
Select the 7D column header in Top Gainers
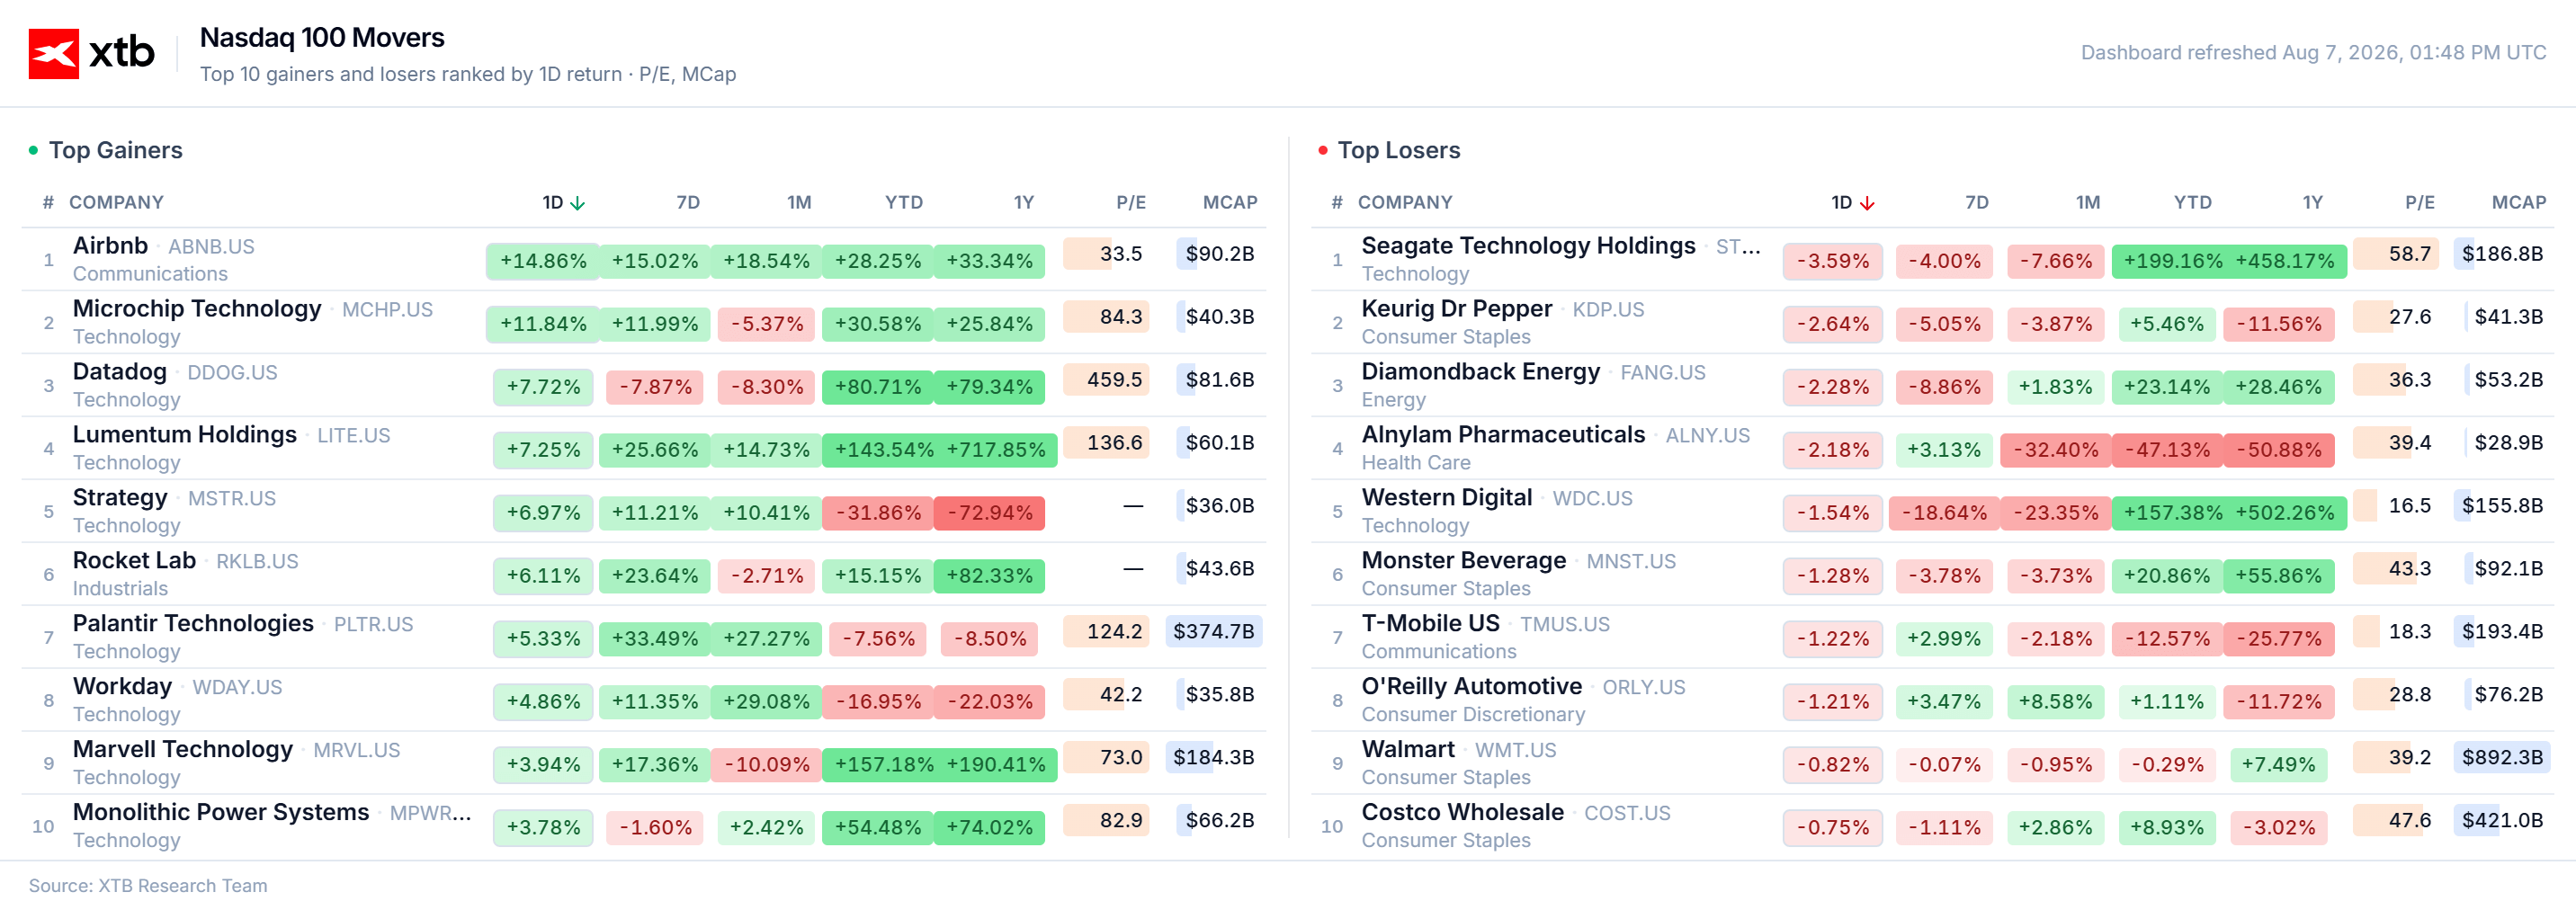[687, 202]
